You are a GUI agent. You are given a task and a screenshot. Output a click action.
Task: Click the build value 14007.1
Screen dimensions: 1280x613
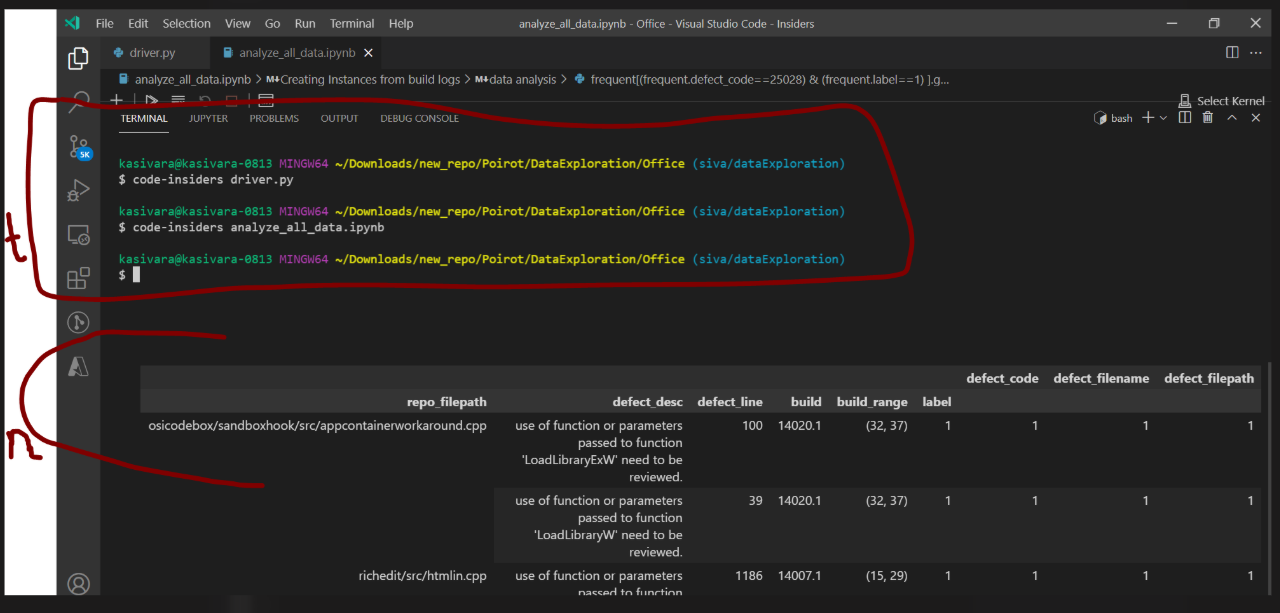pyautogui.click(x=799, y=575)
